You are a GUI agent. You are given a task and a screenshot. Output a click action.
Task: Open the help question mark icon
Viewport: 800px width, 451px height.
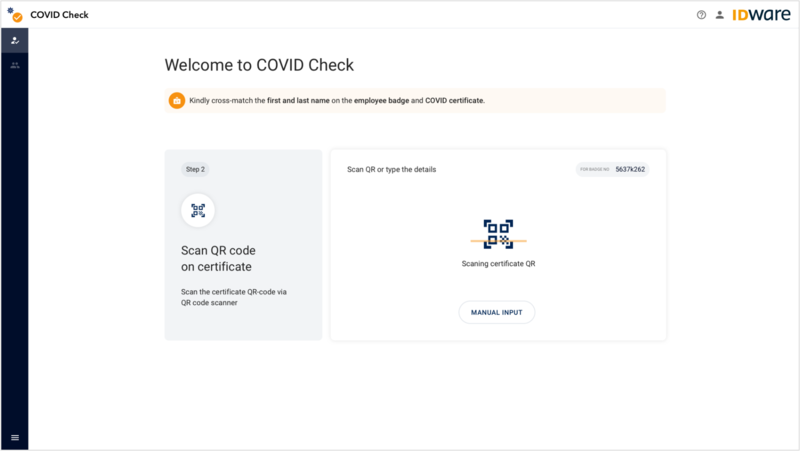702,15
